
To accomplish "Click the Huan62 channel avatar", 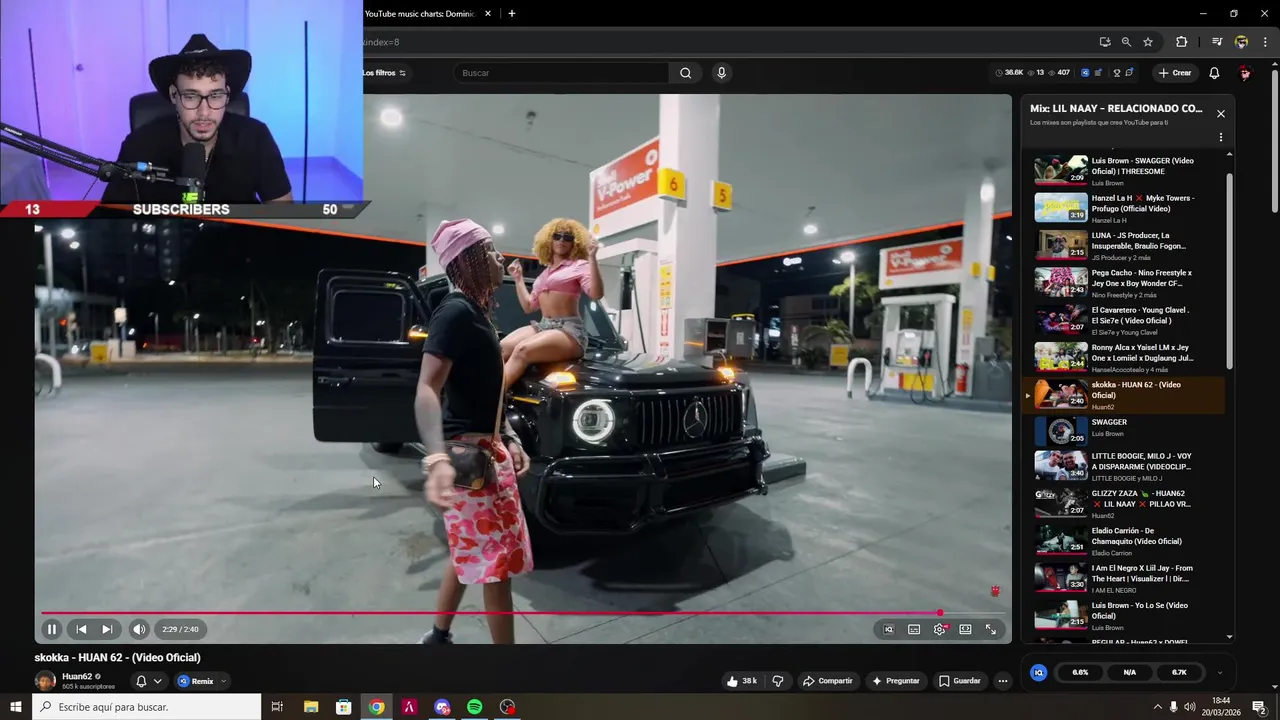I will click(45, 681).
